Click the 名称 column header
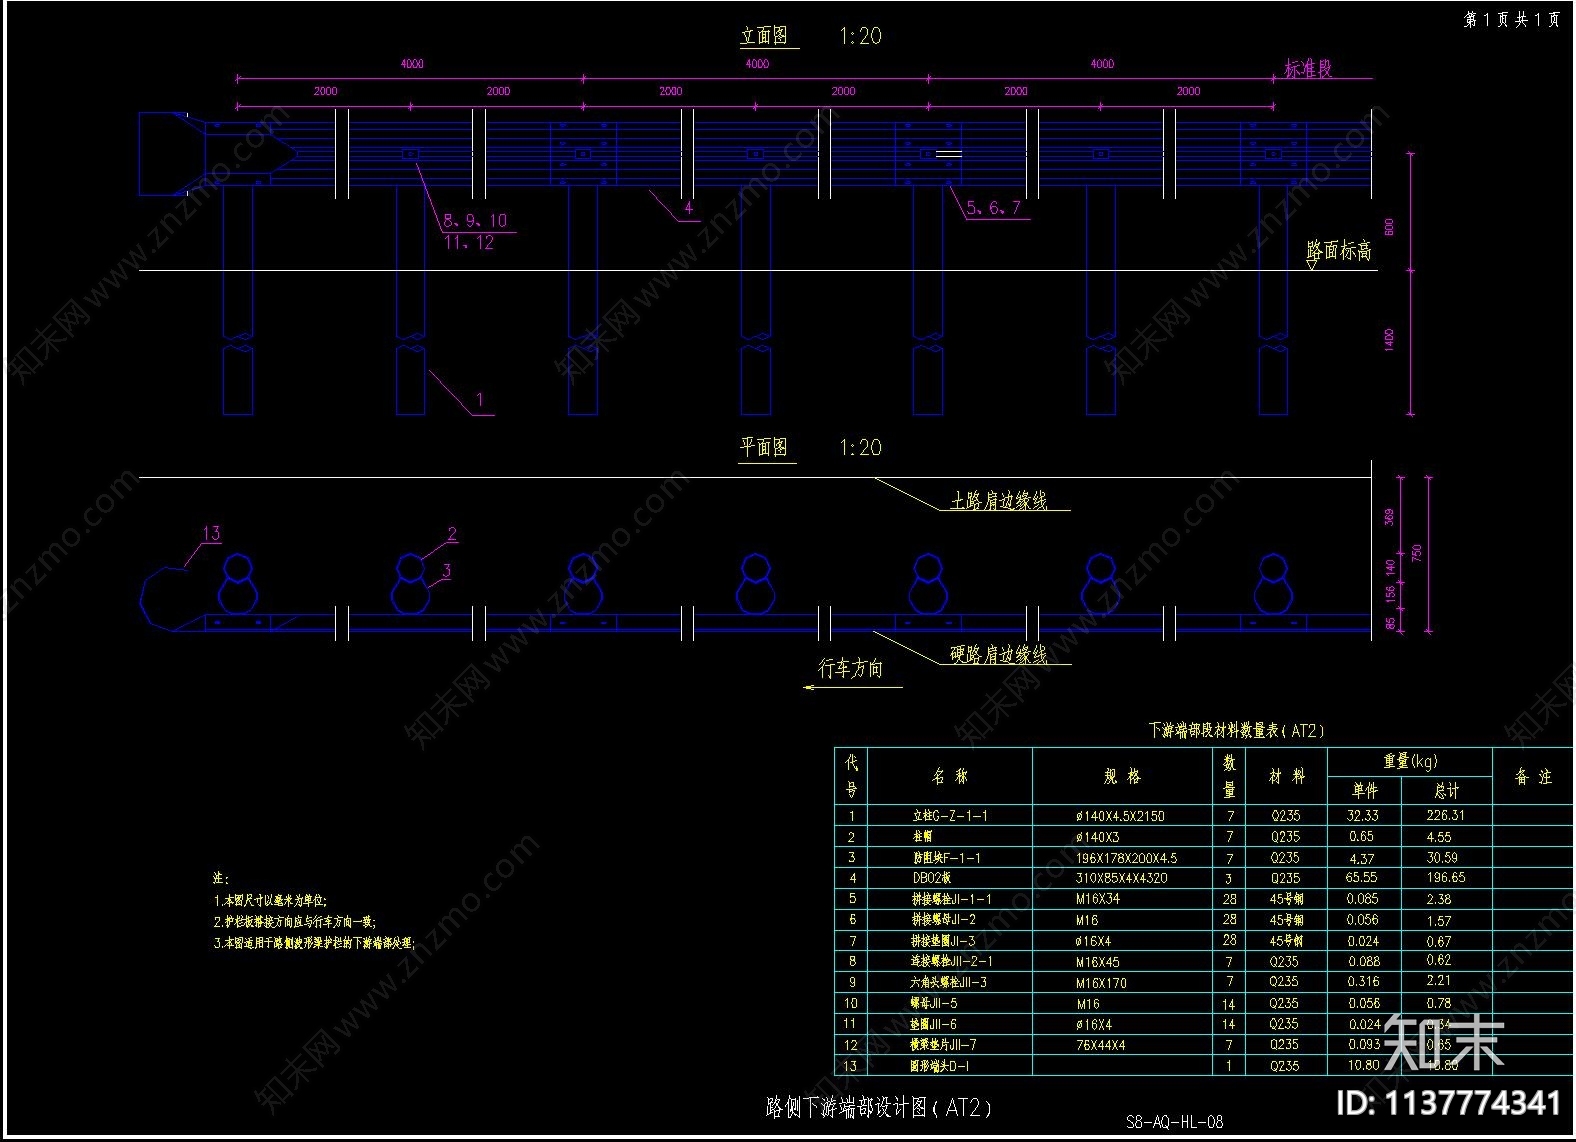Image resolution: width=1576 pixels, height=1142 pixels. (x=950, y=776)
